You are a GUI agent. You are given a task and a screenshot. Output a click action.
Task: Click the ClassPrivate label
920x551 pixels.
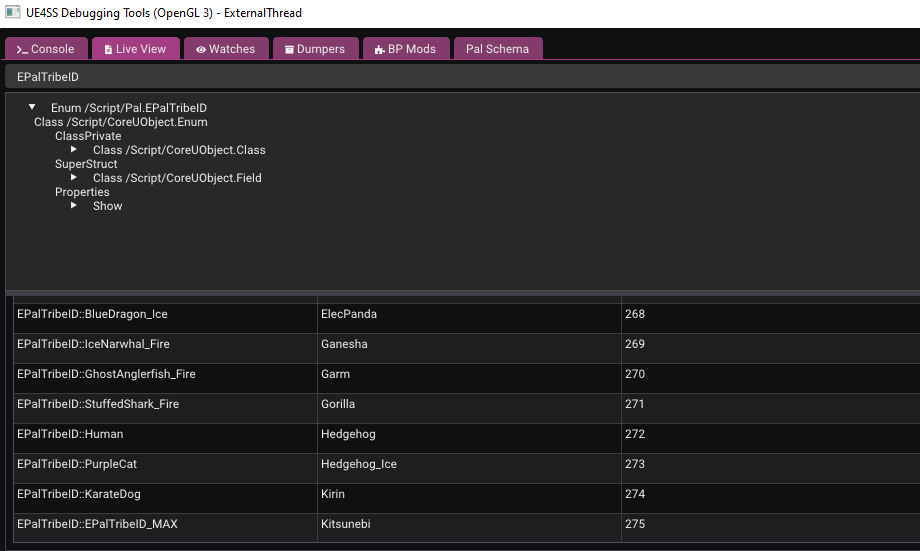[x=88, y=136]
